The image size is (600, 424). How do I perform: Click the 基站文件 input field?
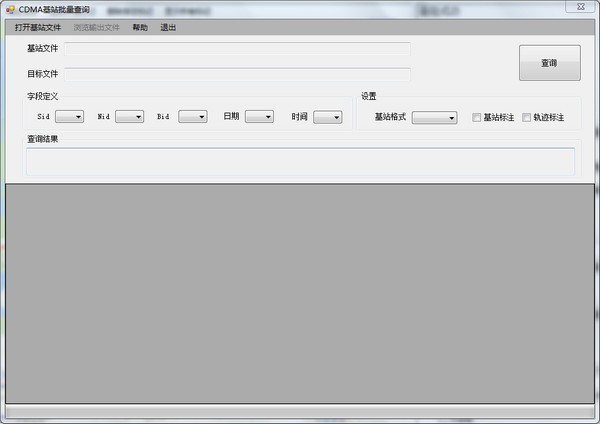[x=237, y=49]
